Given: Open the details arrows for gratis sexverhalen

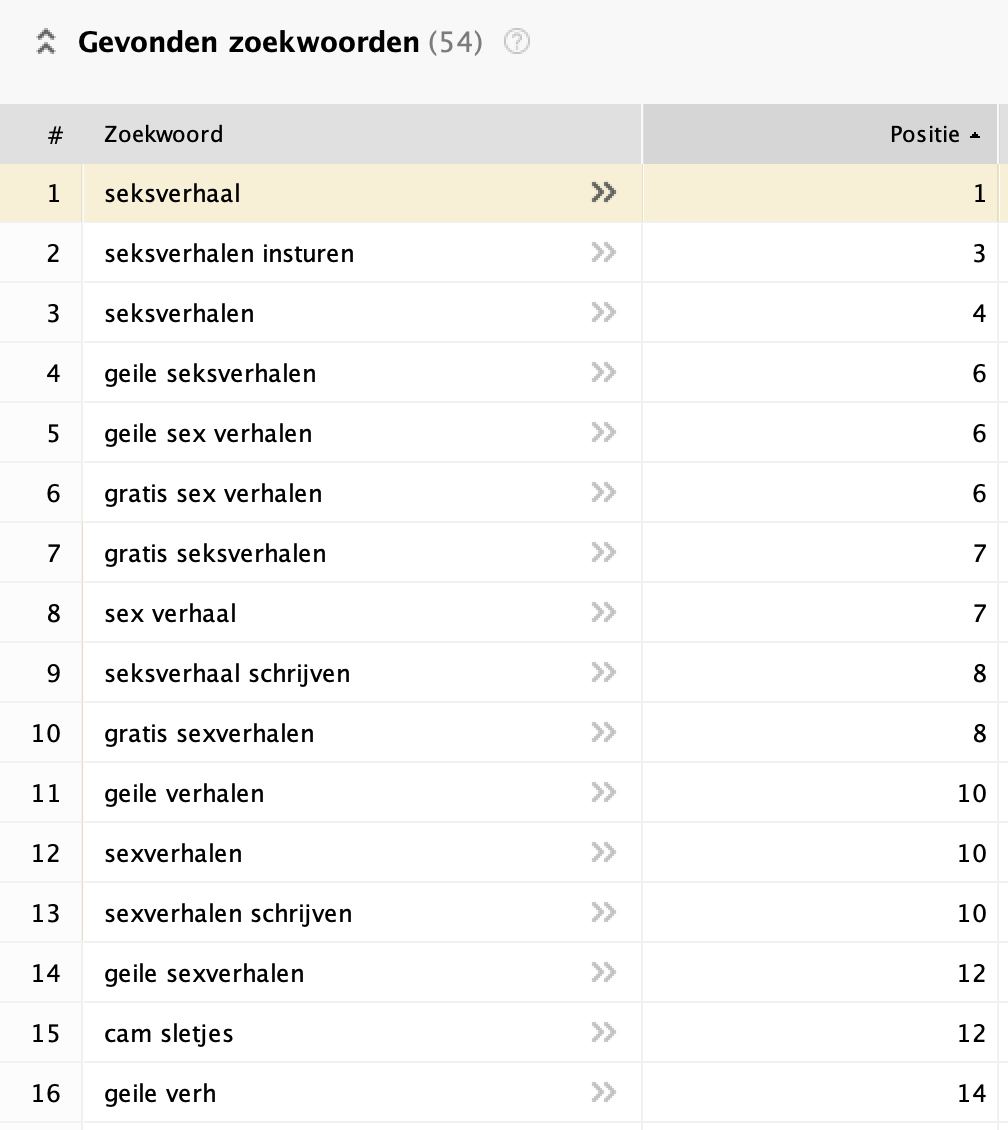Looking at the screenshot, I should pyautogui.click(x=604, y=732).
